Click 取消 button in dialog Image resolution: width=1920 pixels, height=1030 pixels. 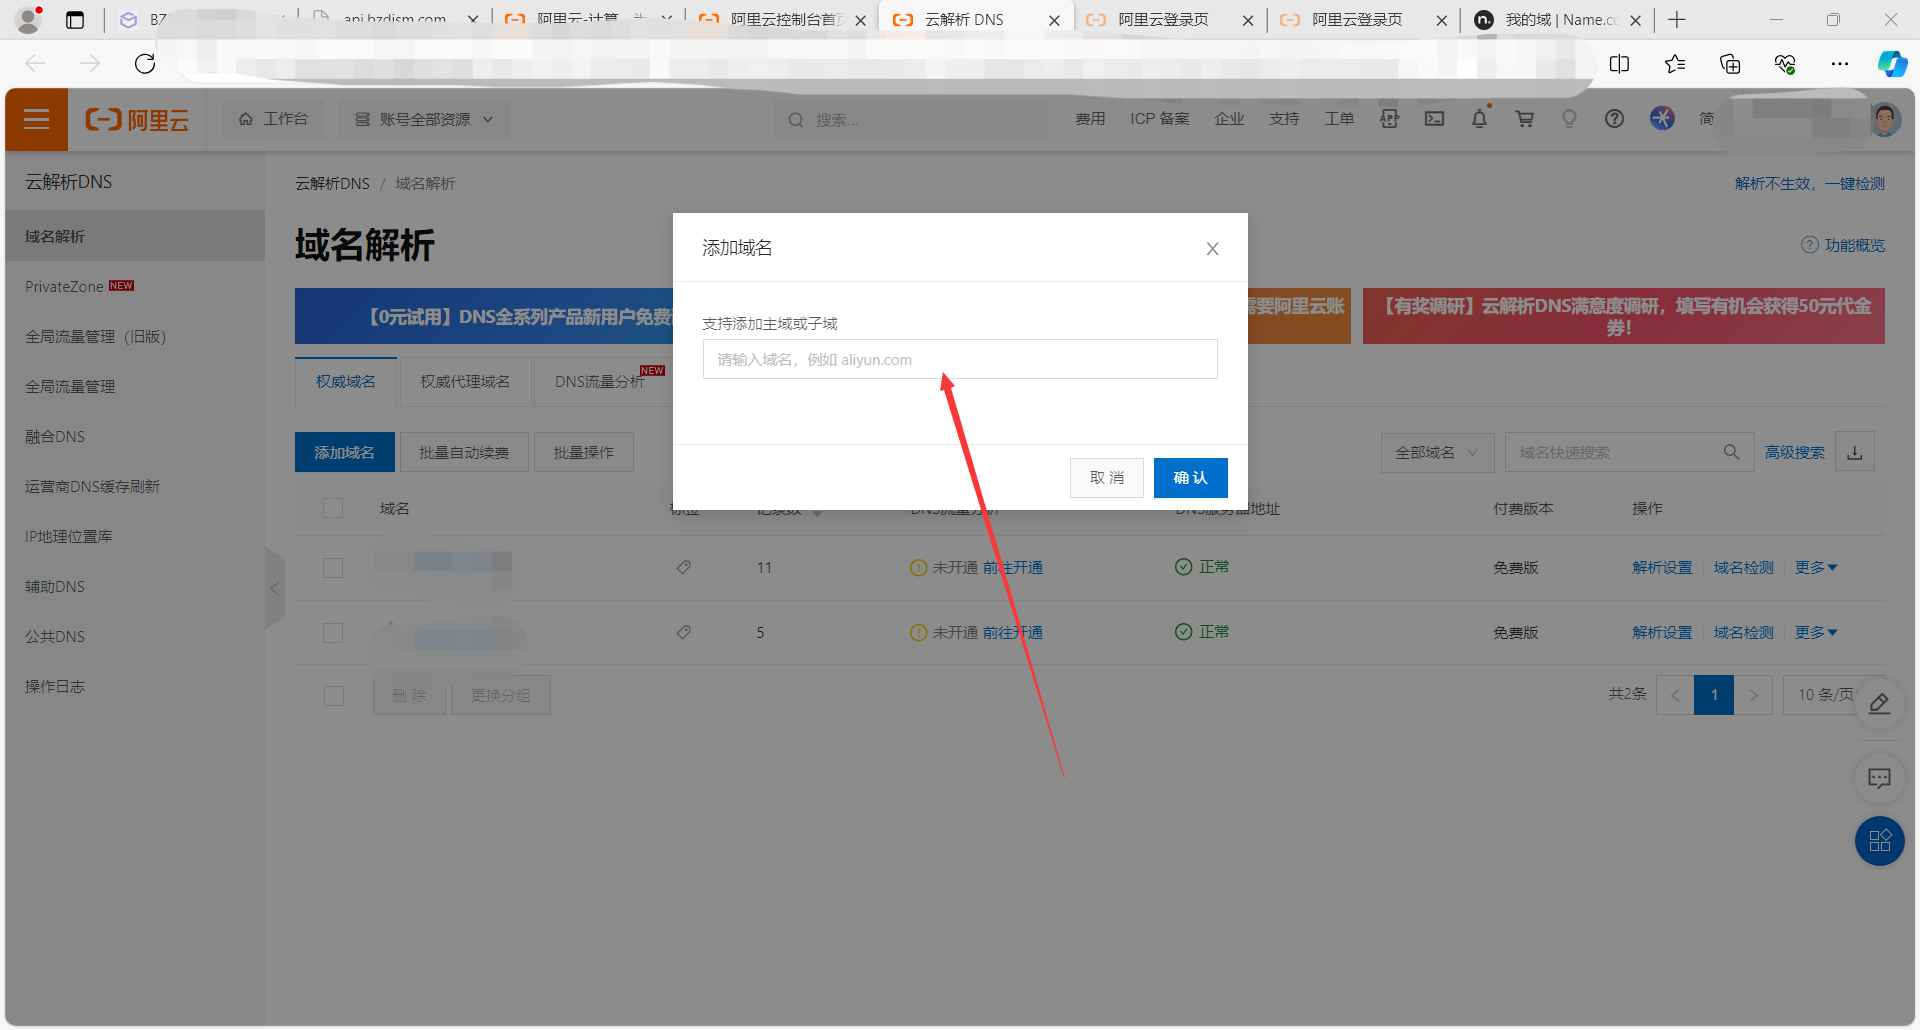pos(1107,478)
